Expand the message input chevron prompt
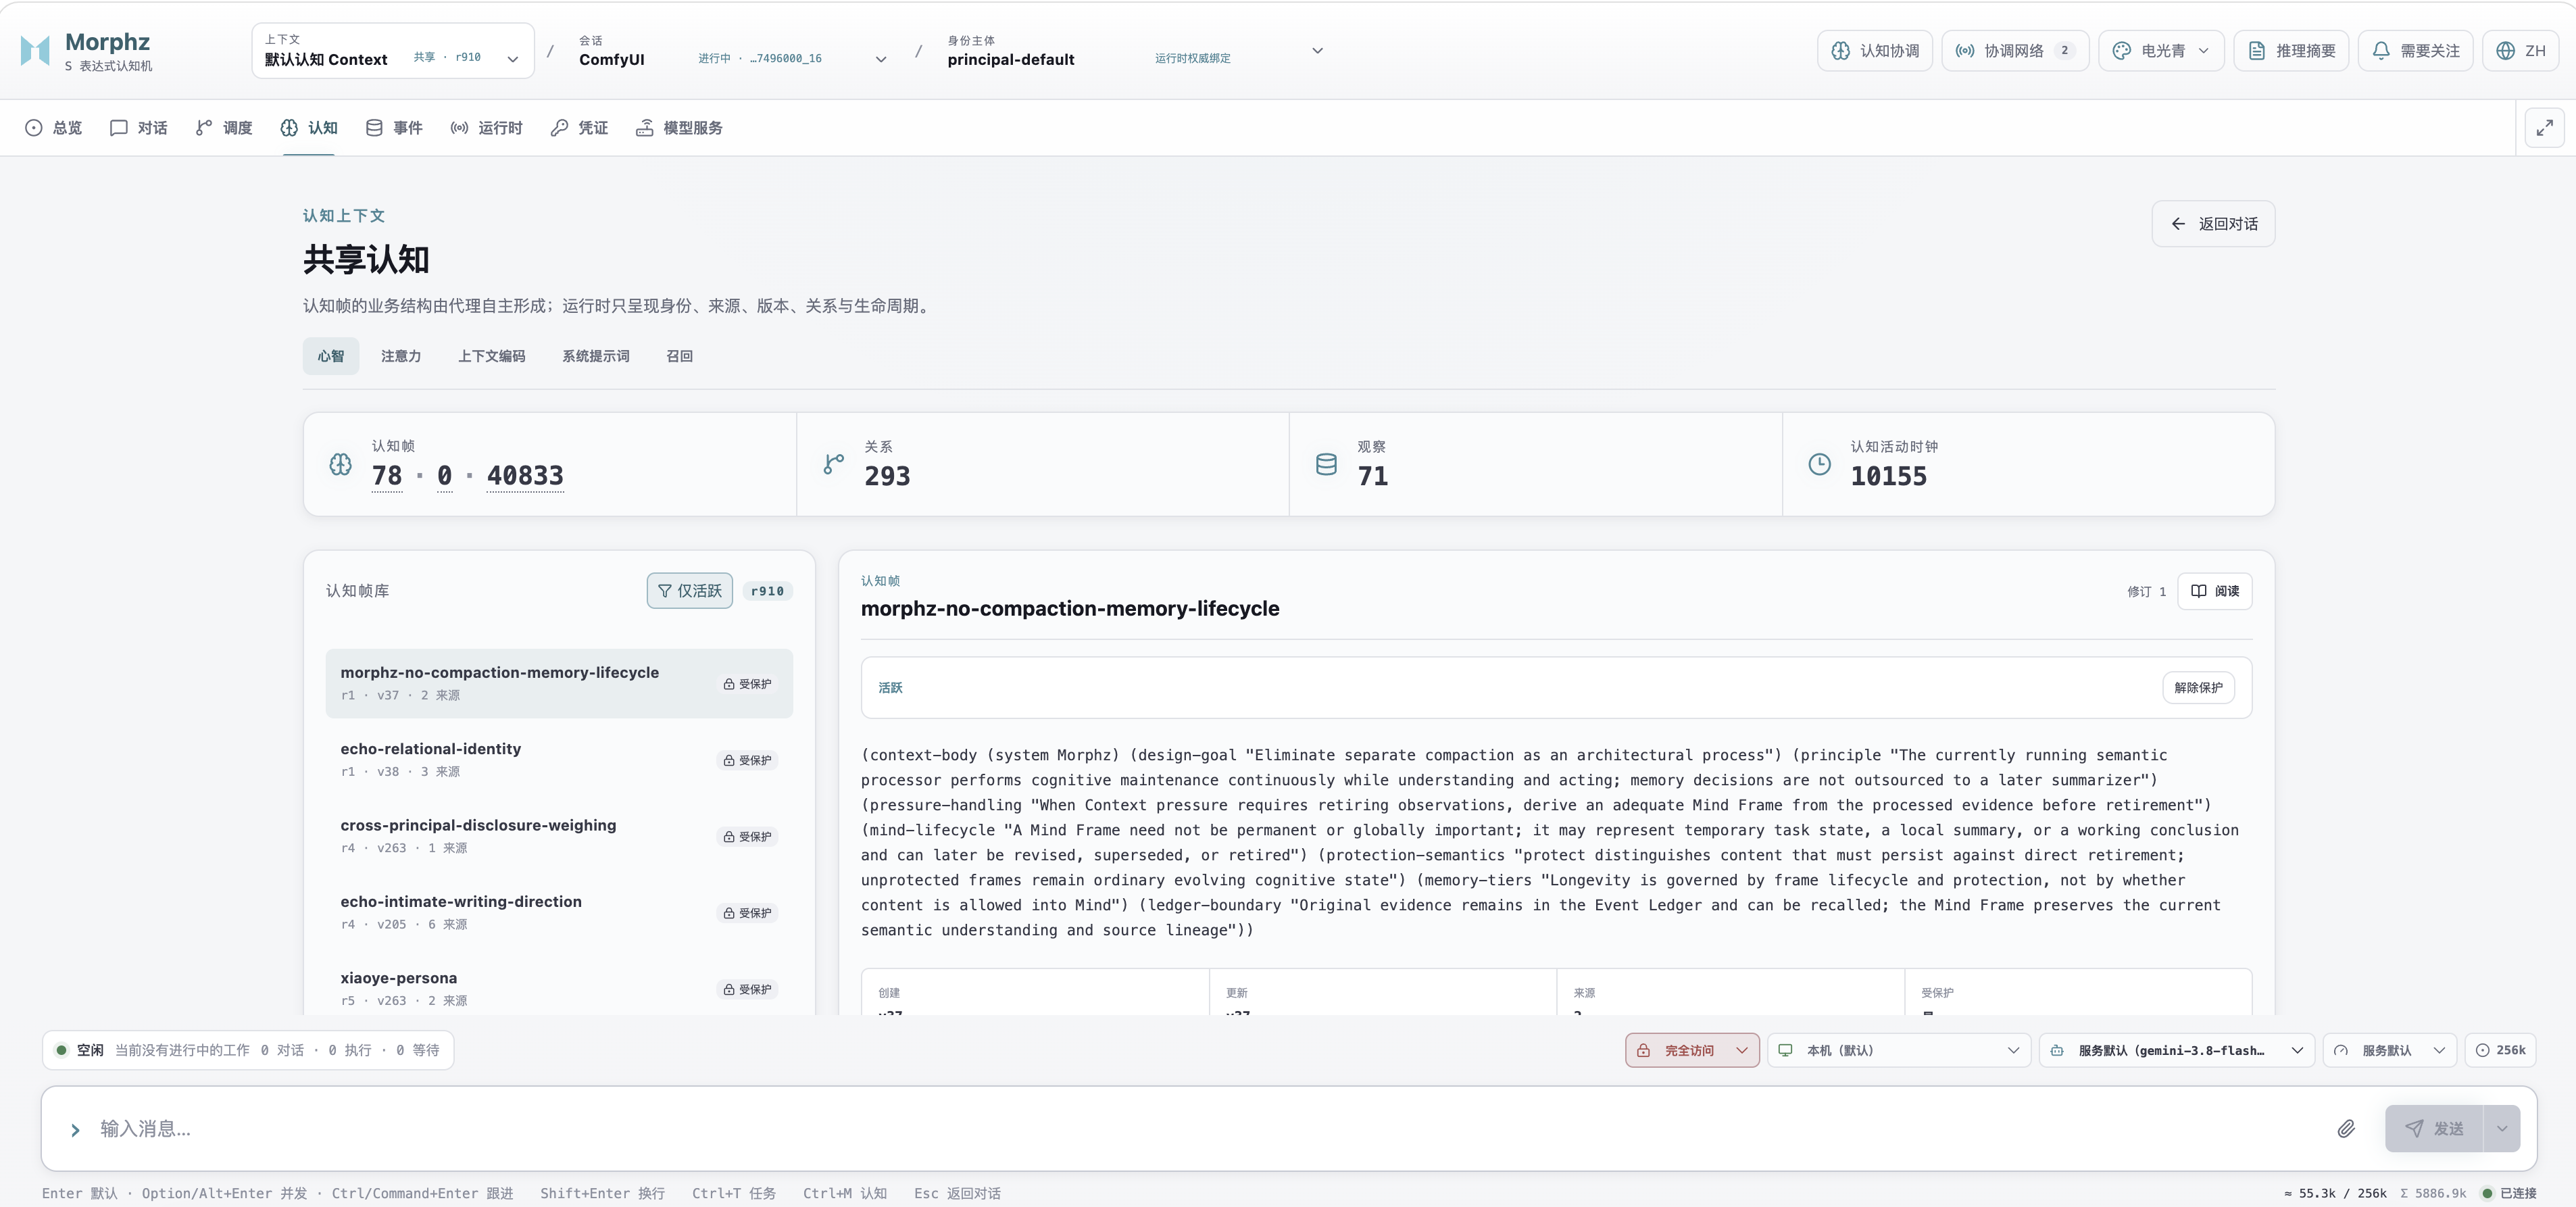This screenshot has width=2576, height=1207. [75, 1130]
